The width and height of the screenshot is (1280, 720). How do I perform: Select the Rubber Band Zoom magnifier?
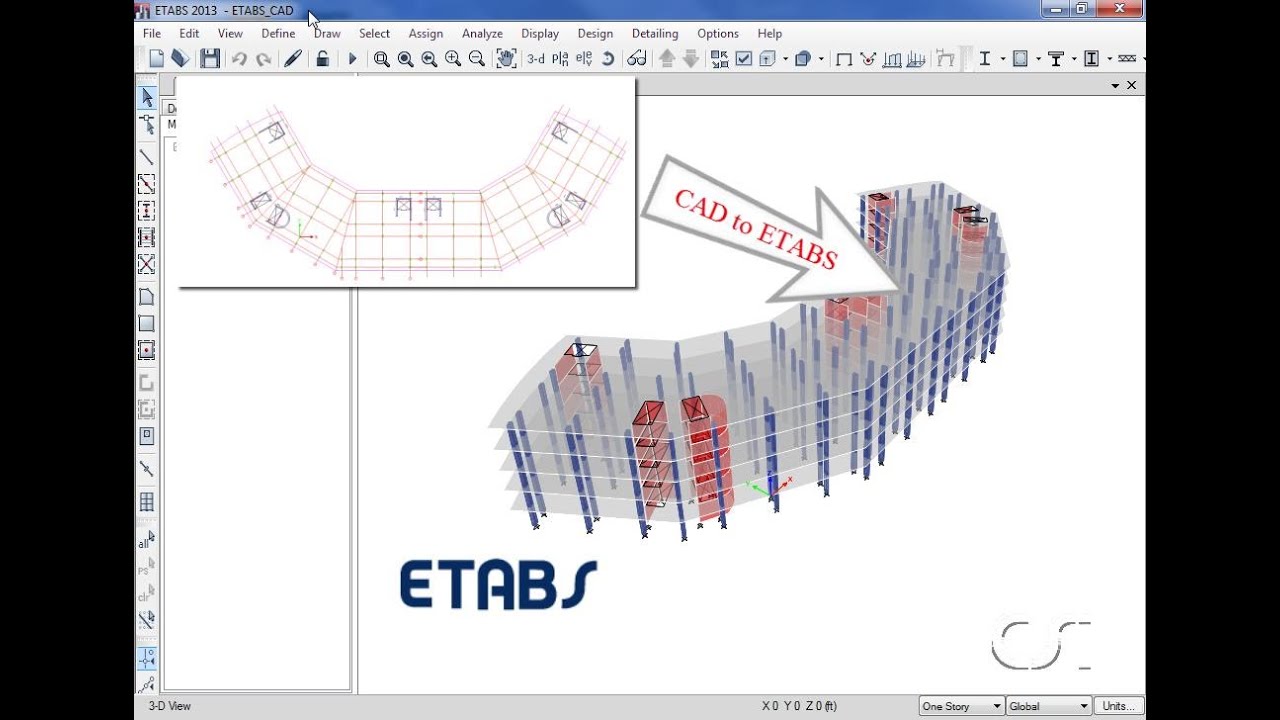click(x=382, y=59)
